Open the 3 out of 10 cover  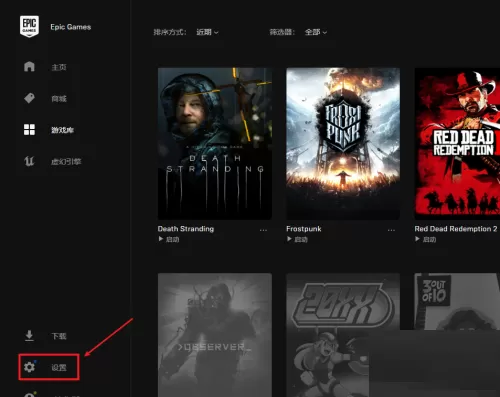(457, 302)
